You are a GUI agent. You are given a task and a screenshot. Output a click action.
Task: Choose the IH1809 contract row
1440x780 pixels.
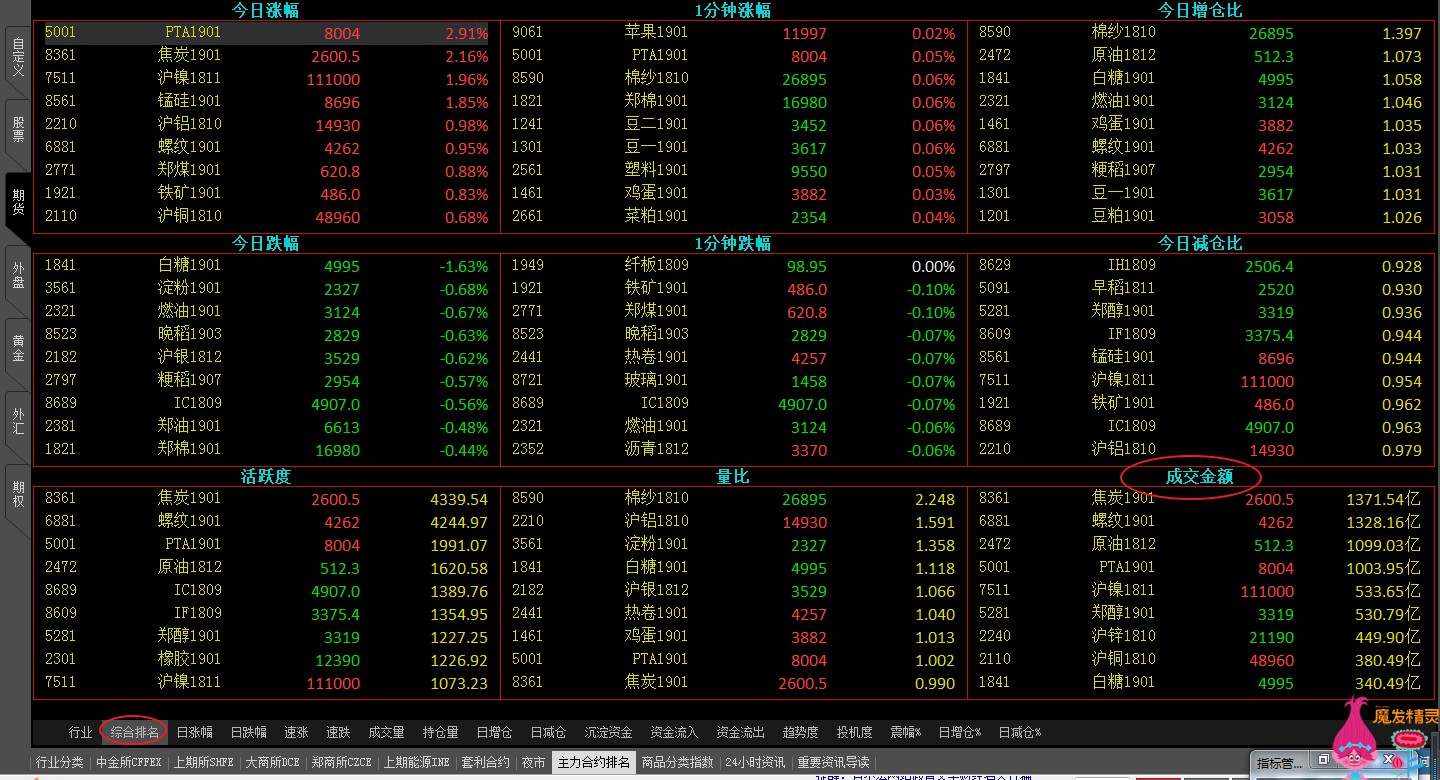[1201, 266]
